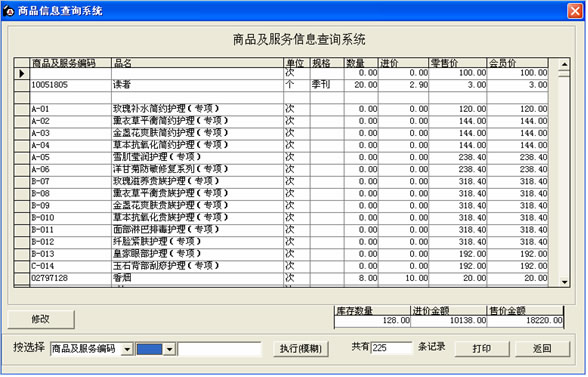The height and width of the screenshot is (377, 588).
Task: Click the scrollbar down arrow
Action: click(564, 282)
